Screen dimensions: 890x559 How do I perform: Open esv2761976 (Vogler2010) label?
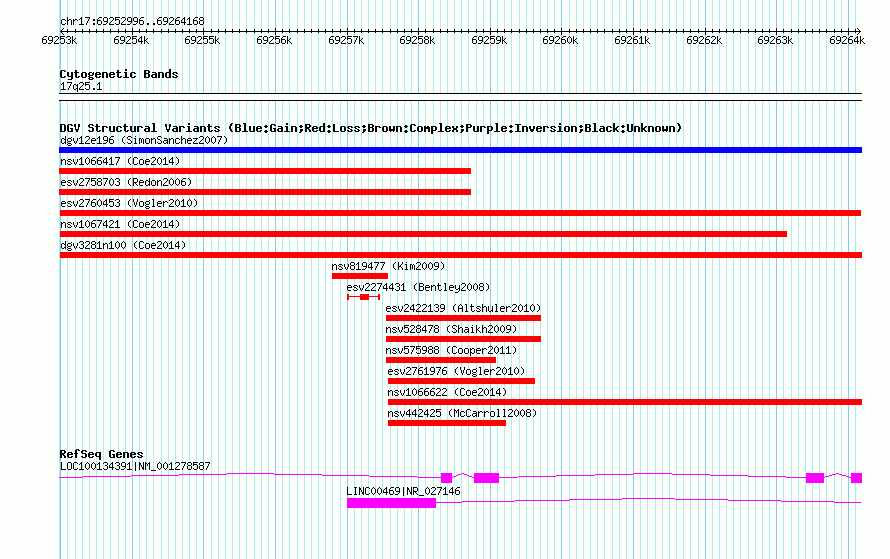point(456,371)
